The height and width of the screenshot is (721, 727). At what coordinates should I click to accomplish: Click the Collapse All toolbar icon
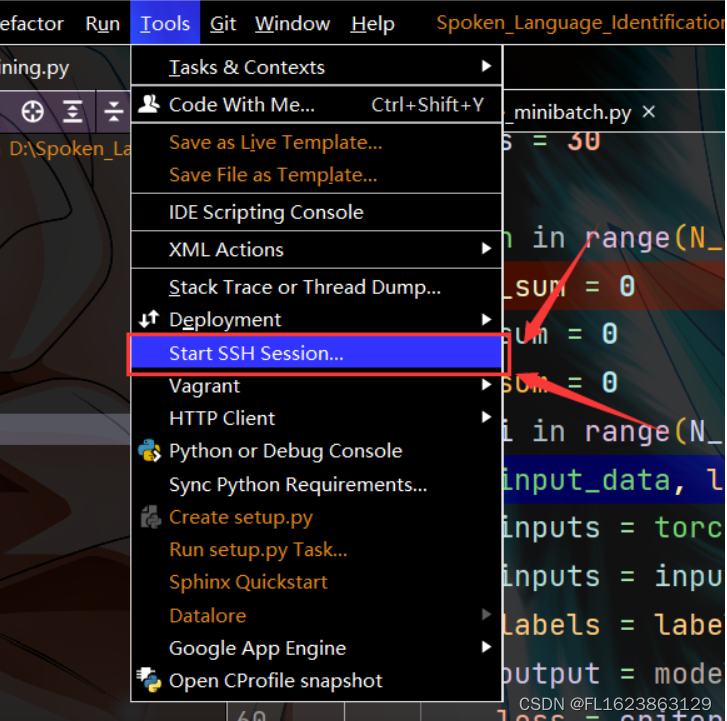113,112
